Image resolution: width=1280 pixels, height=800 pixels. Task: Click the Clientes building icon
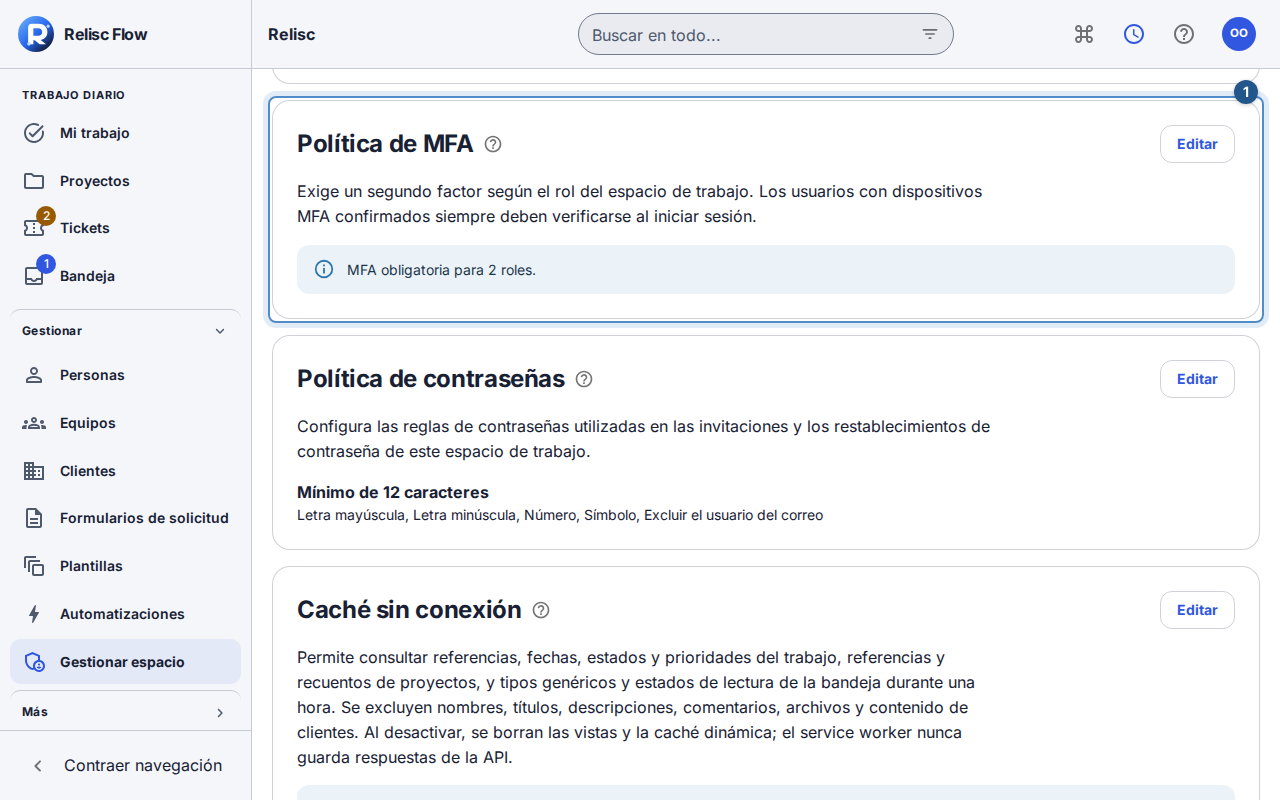click(34, 471)
